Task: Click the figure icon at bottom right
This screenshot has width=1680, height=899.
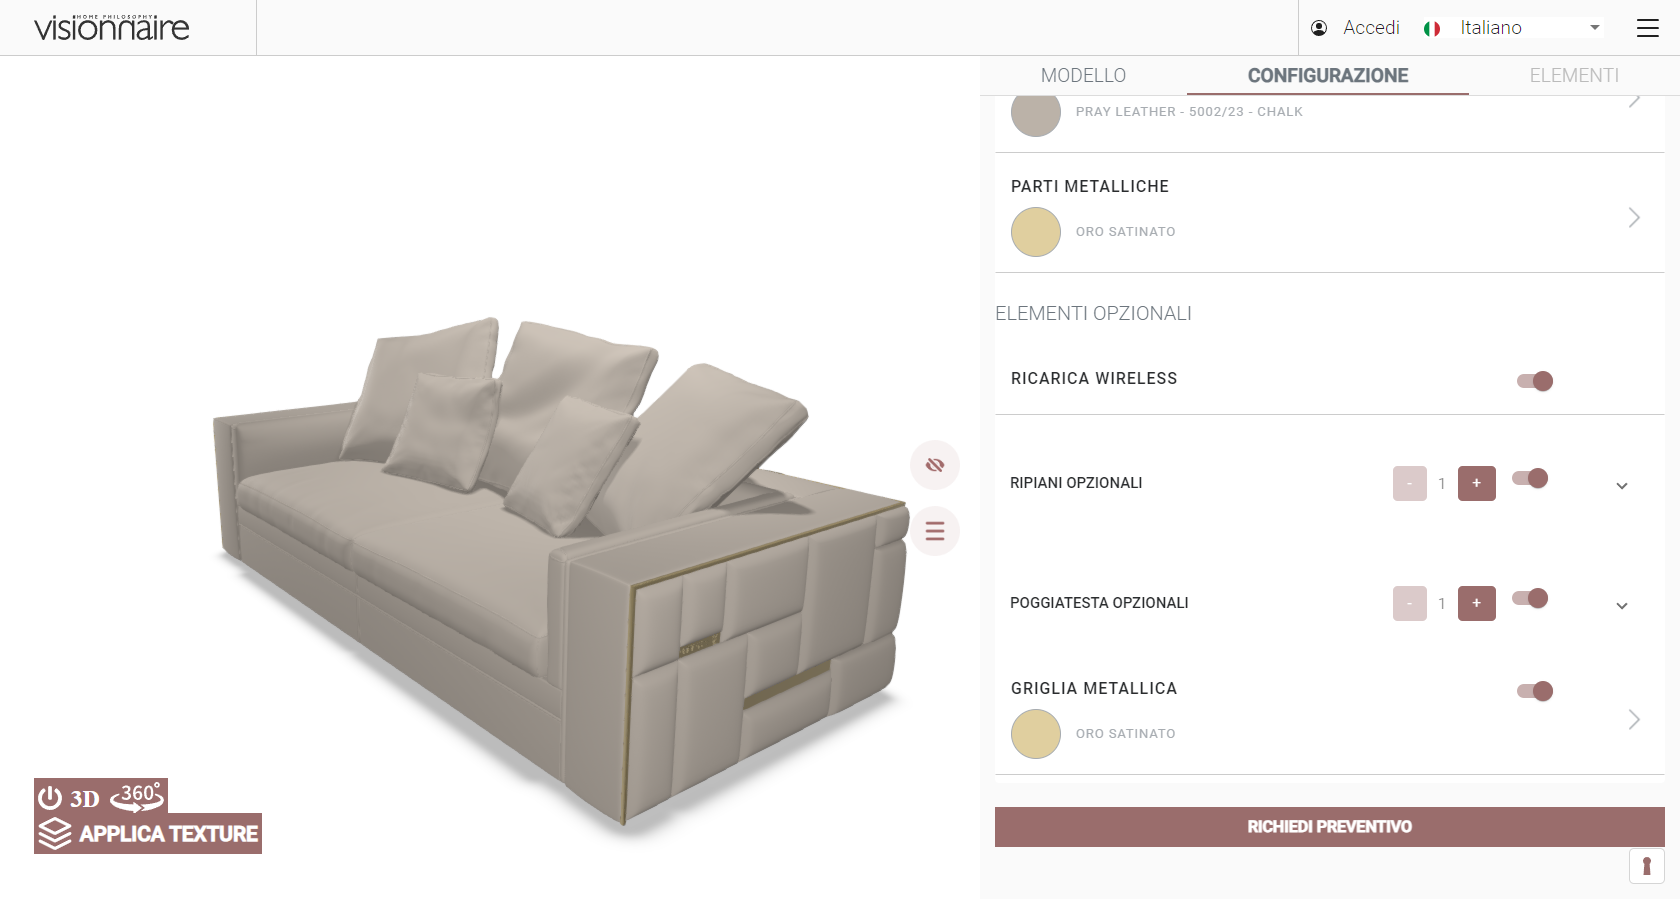Action: coord(1647,866)
